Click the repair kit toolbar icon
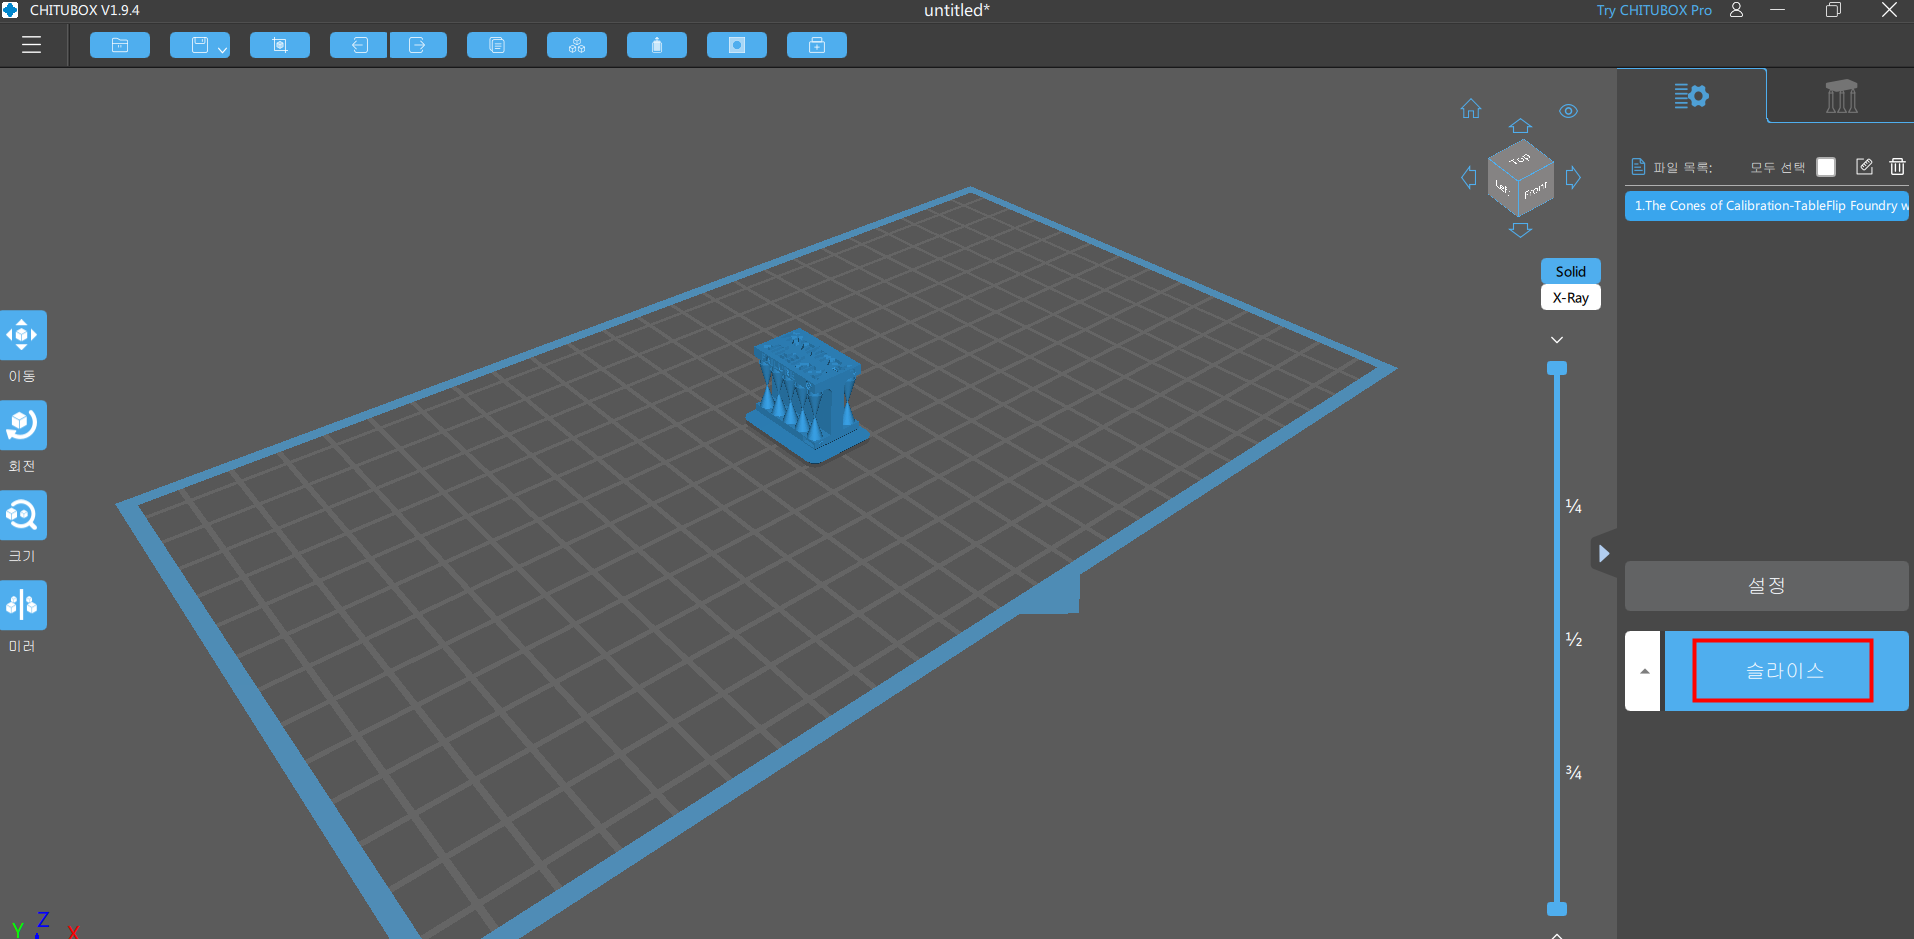 click(x=817, y=45)
